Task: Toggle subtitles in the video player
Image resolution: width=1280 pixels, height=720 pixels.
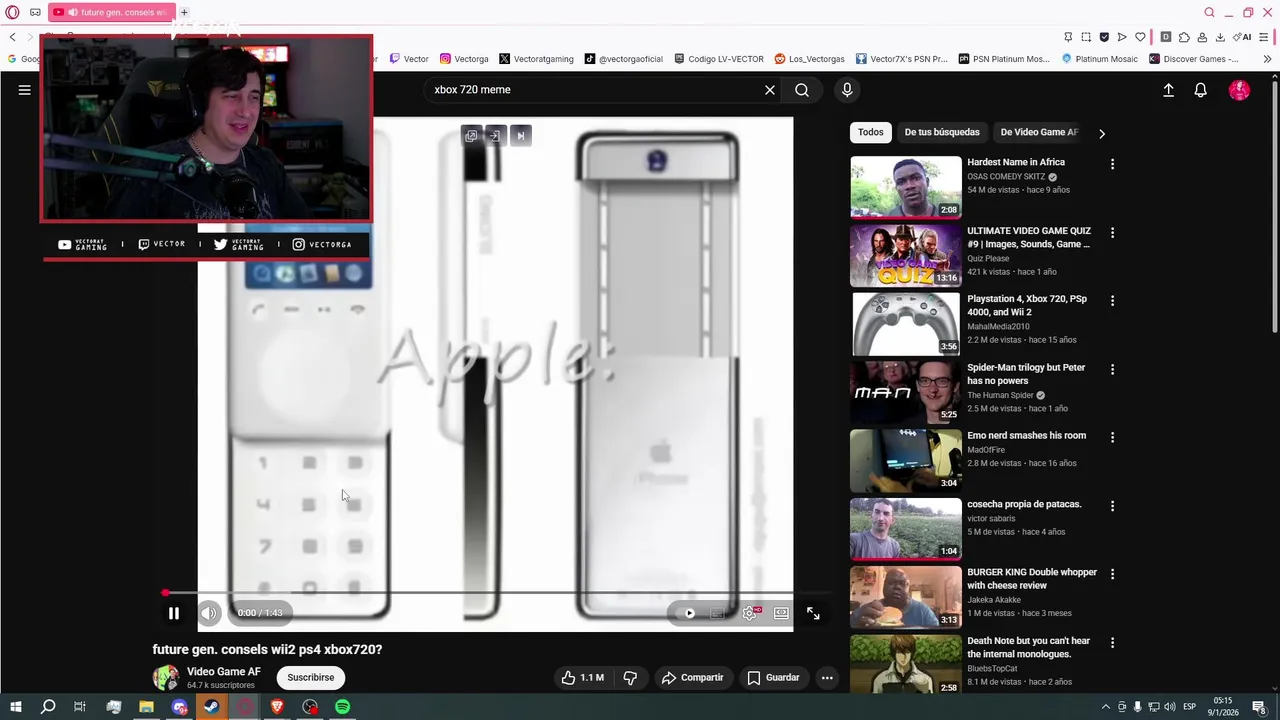Action: point(718,613)
